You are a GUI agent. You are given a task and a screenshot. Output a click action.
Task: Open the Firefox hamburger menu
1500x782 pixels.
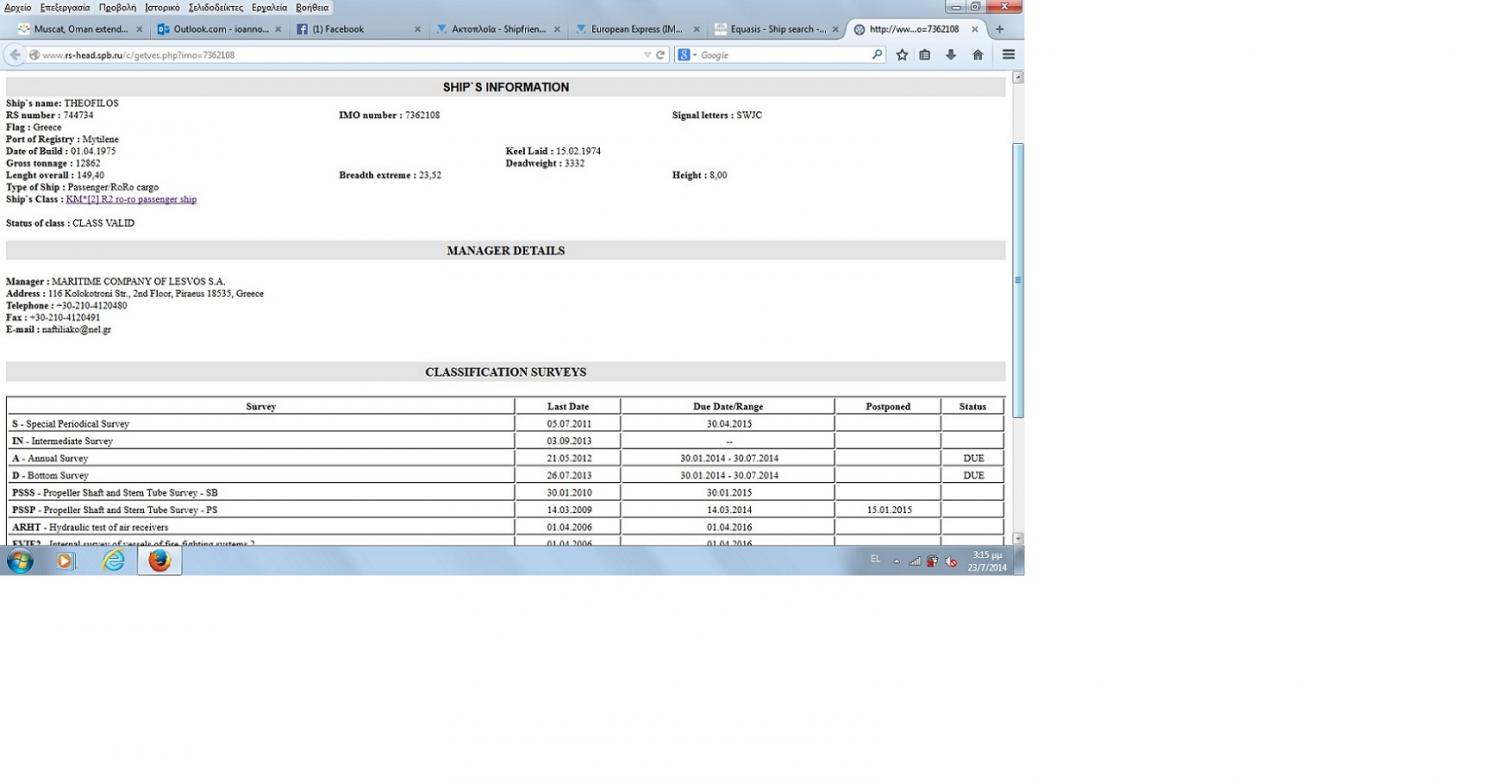pos(1008,55)
